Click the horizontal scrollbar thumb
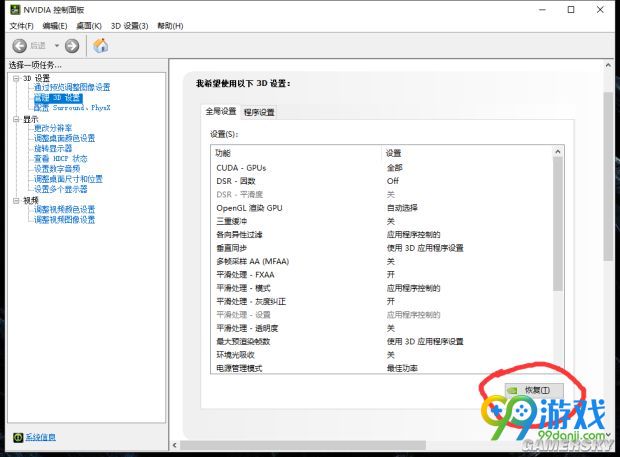Image resolution: width=620 pixels, height=457 pixels. 303,445
